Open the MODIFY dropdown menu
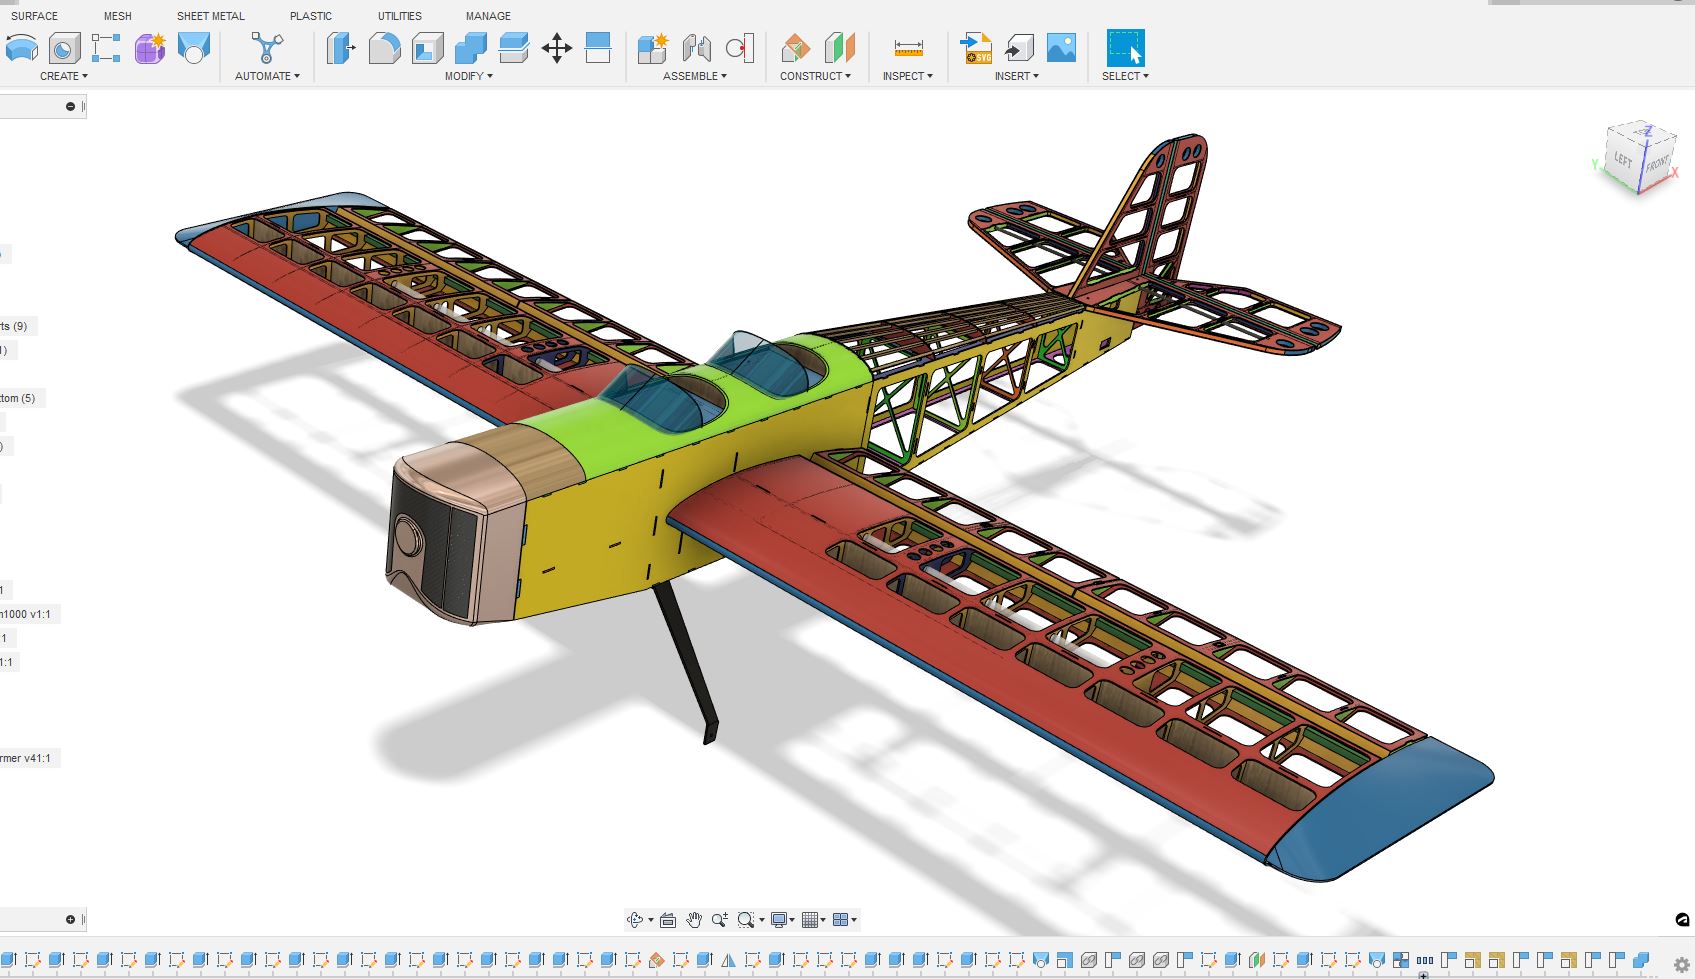This screenshot has height=979, width=1695. [x=468, y=76]
